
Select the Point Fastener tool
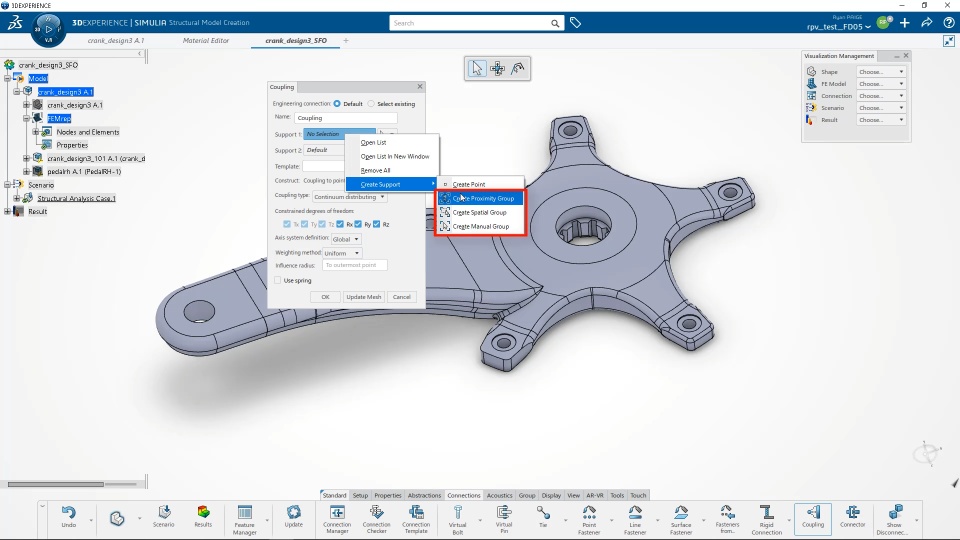(589, 520)
